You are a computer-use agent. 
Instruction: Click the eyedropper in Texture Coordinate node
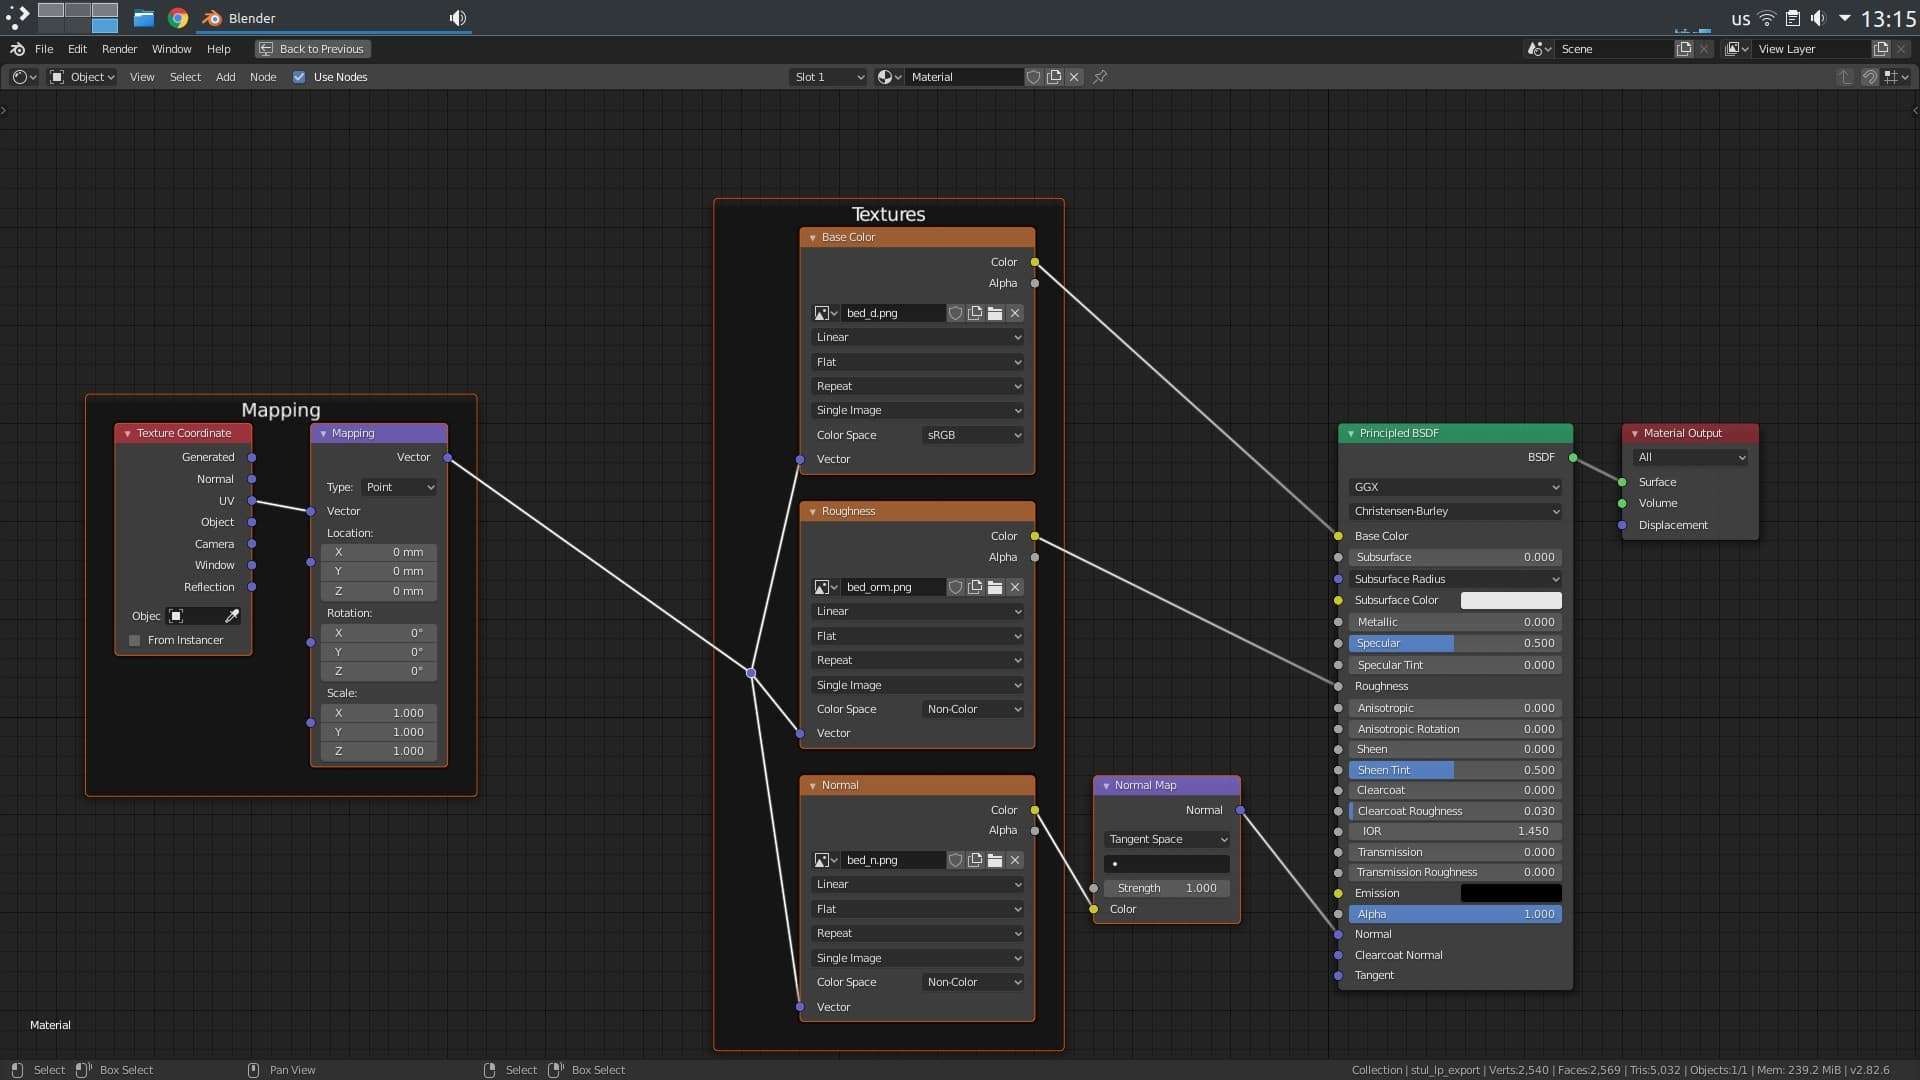click(232, 616)
